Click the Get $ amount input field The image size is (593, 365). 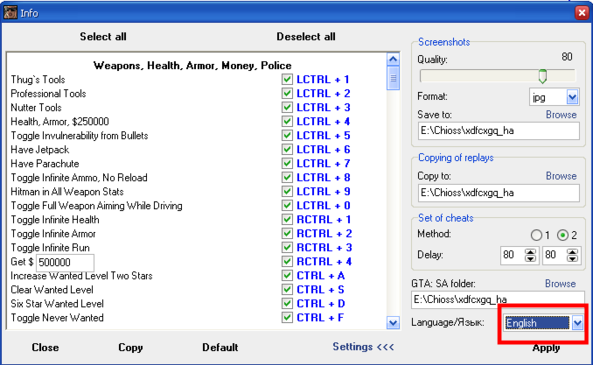click(65, 262)
